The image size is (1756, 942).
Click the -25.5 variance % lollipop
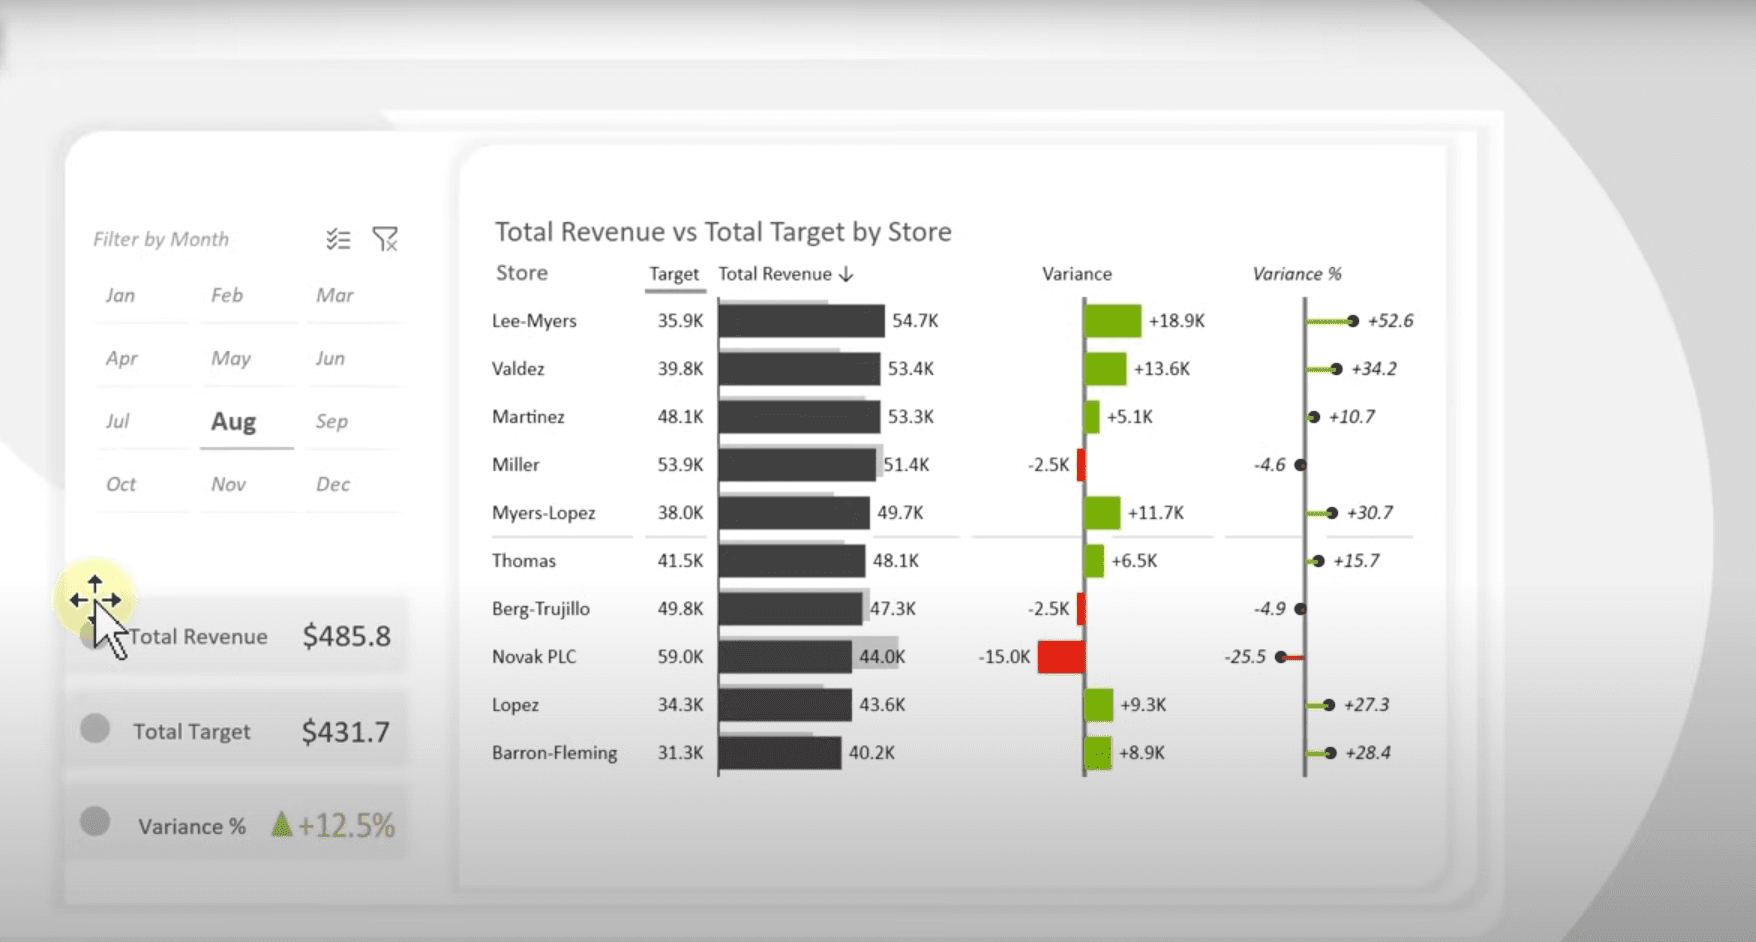point(1290,657)
